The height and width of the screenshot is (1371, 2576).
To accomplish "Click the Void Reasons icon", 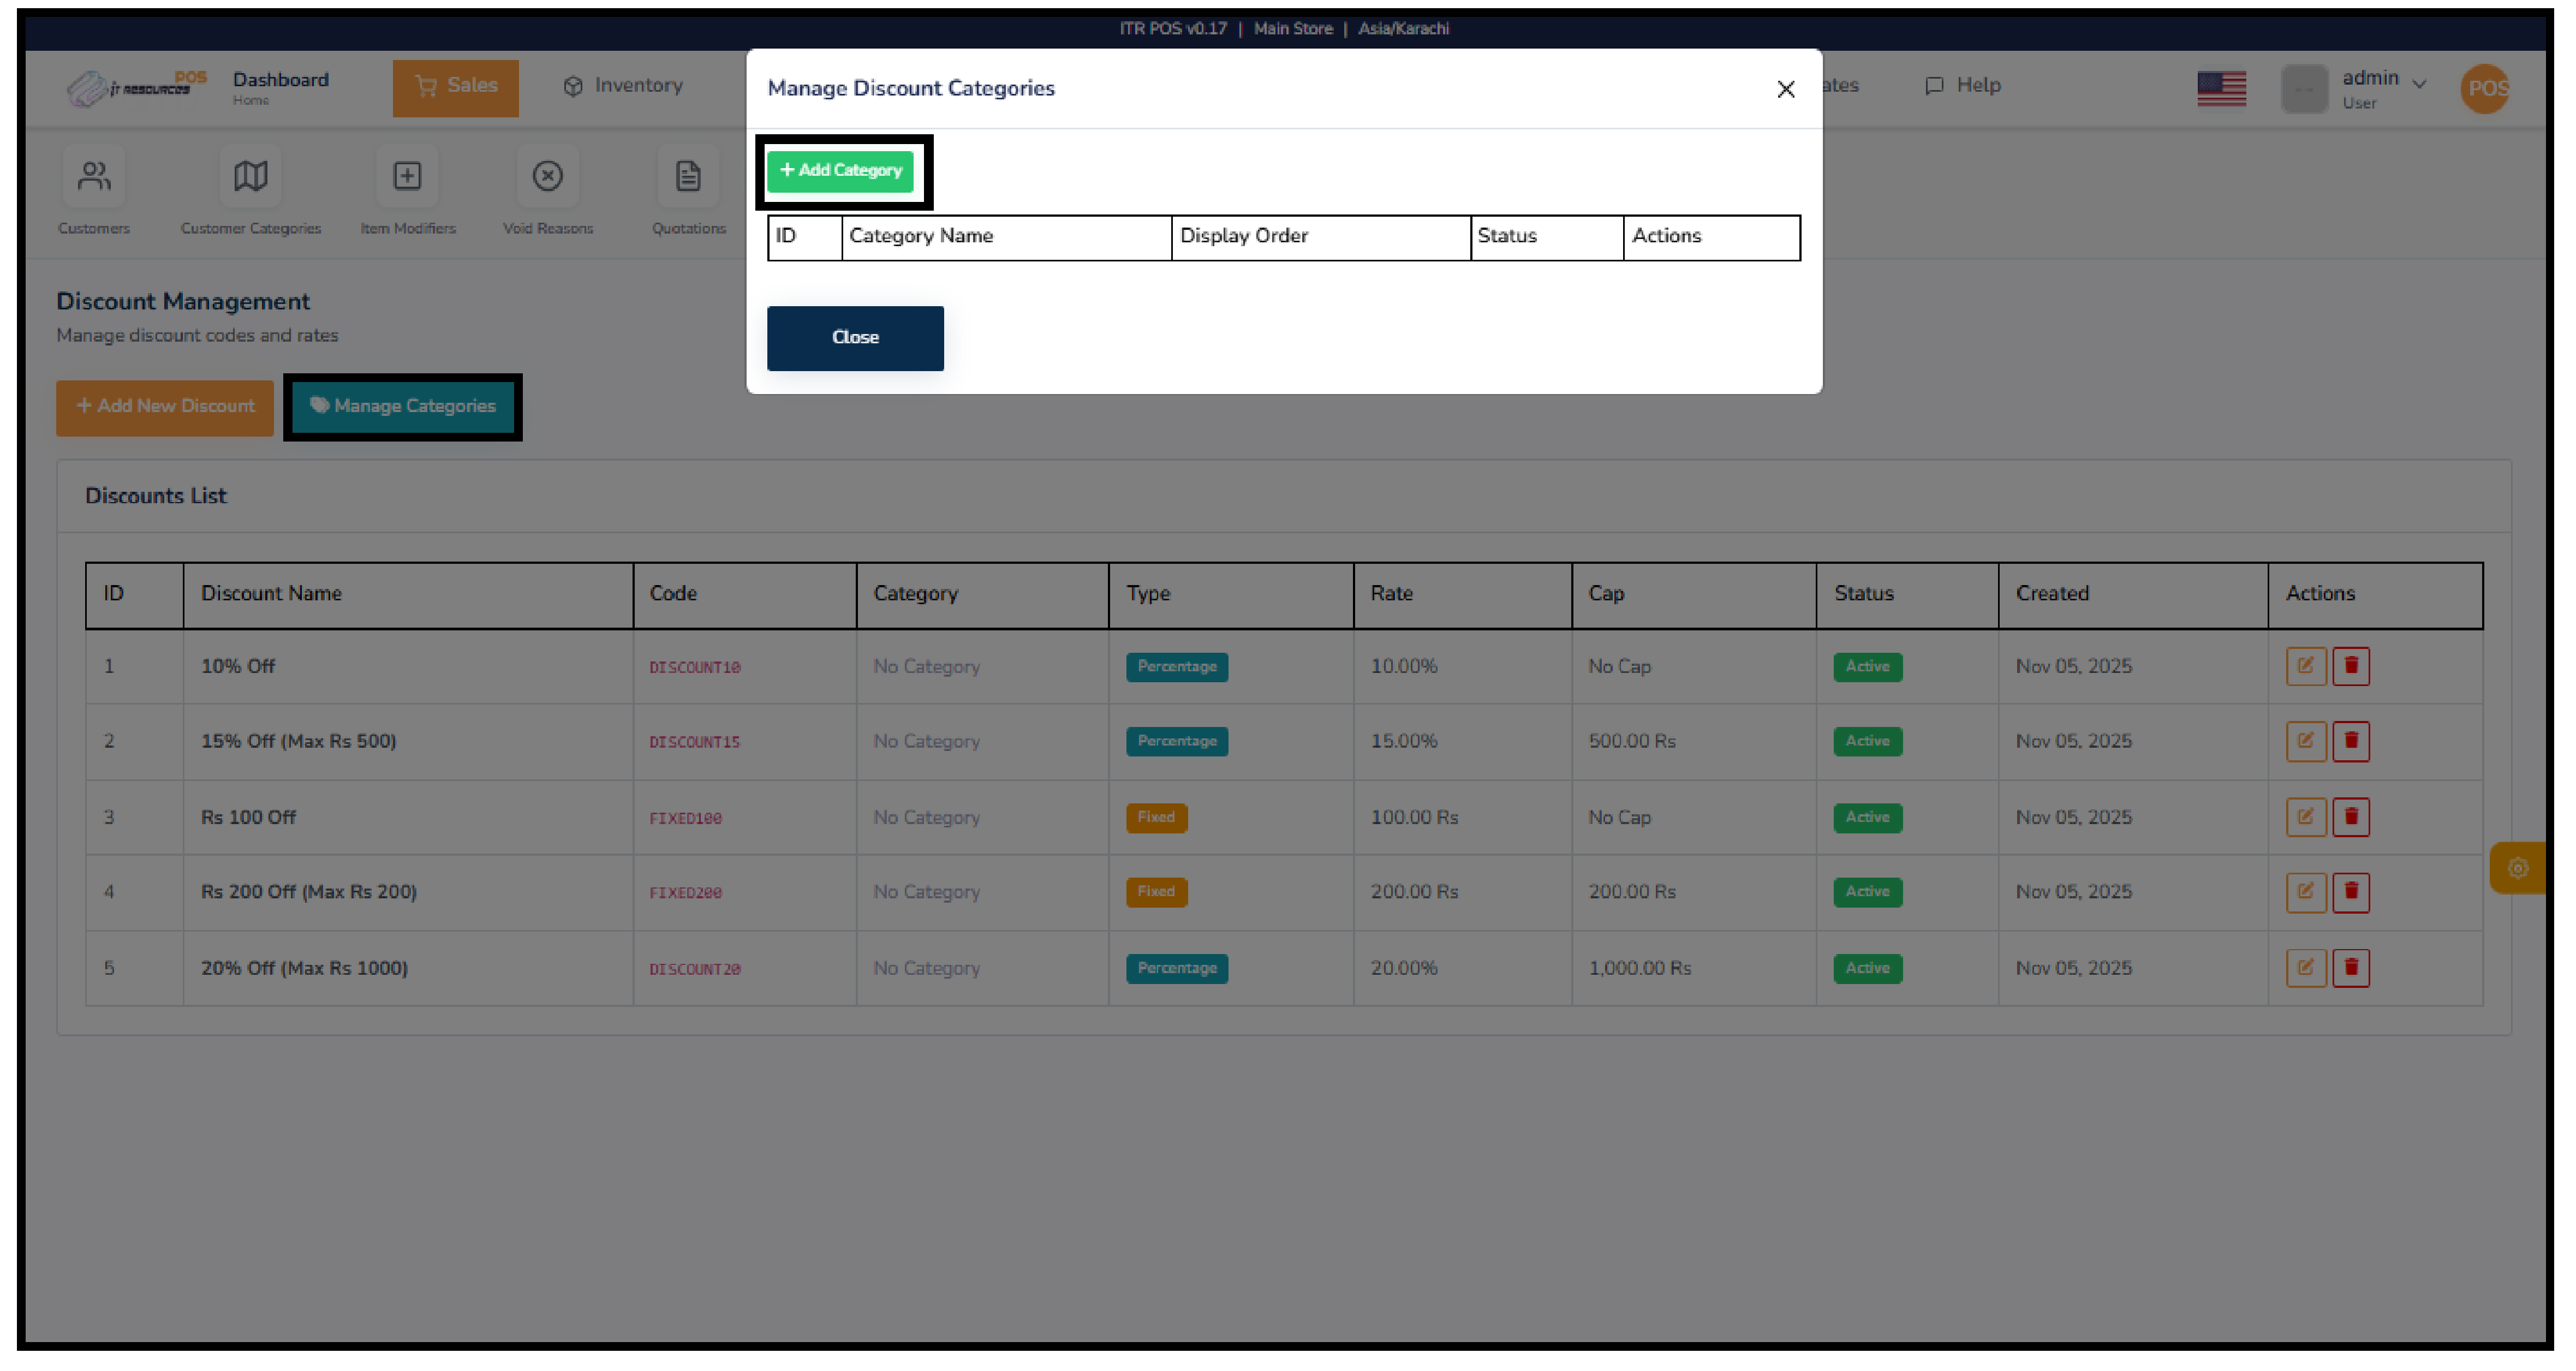I will 547,178.
